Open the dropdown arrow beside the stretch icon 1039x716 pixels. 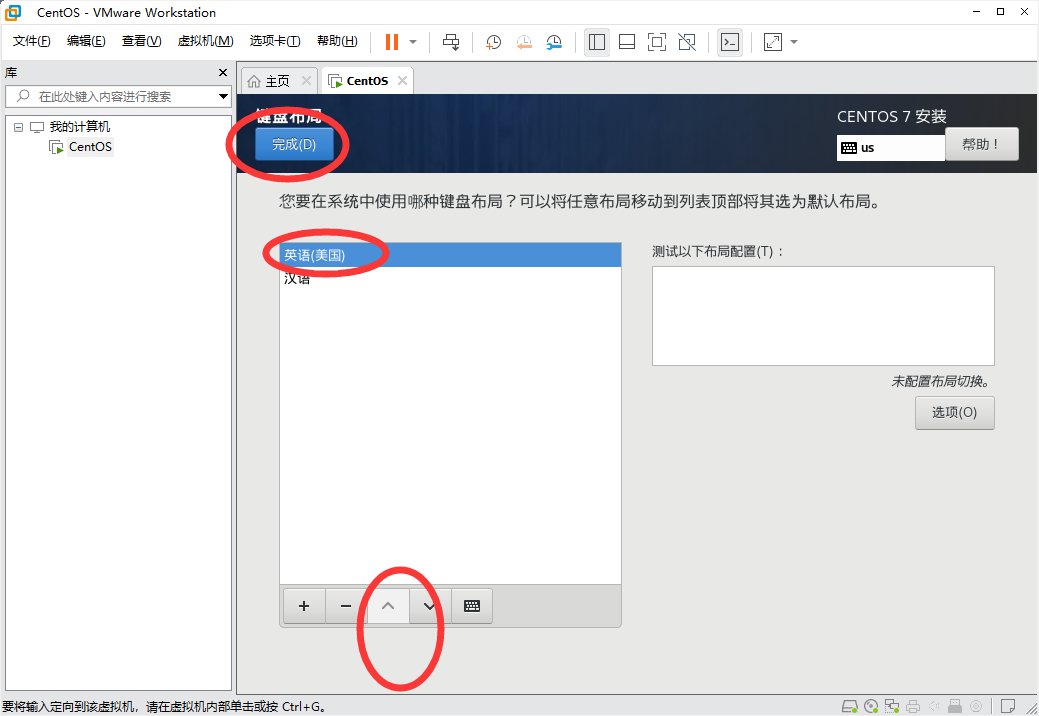794,42
